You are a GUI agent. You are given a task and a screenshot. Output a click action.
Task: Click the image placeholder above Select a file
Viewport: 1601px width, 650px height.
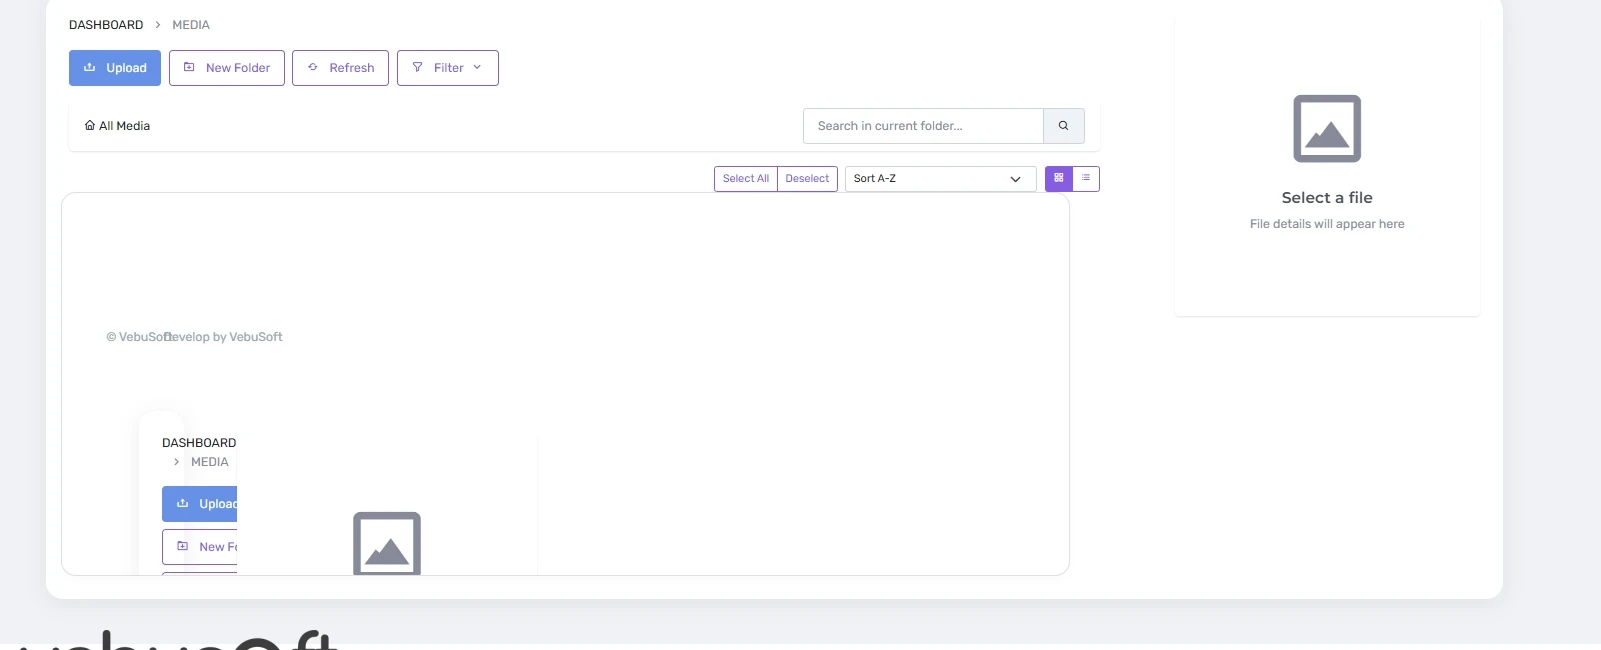(1326, 129)
